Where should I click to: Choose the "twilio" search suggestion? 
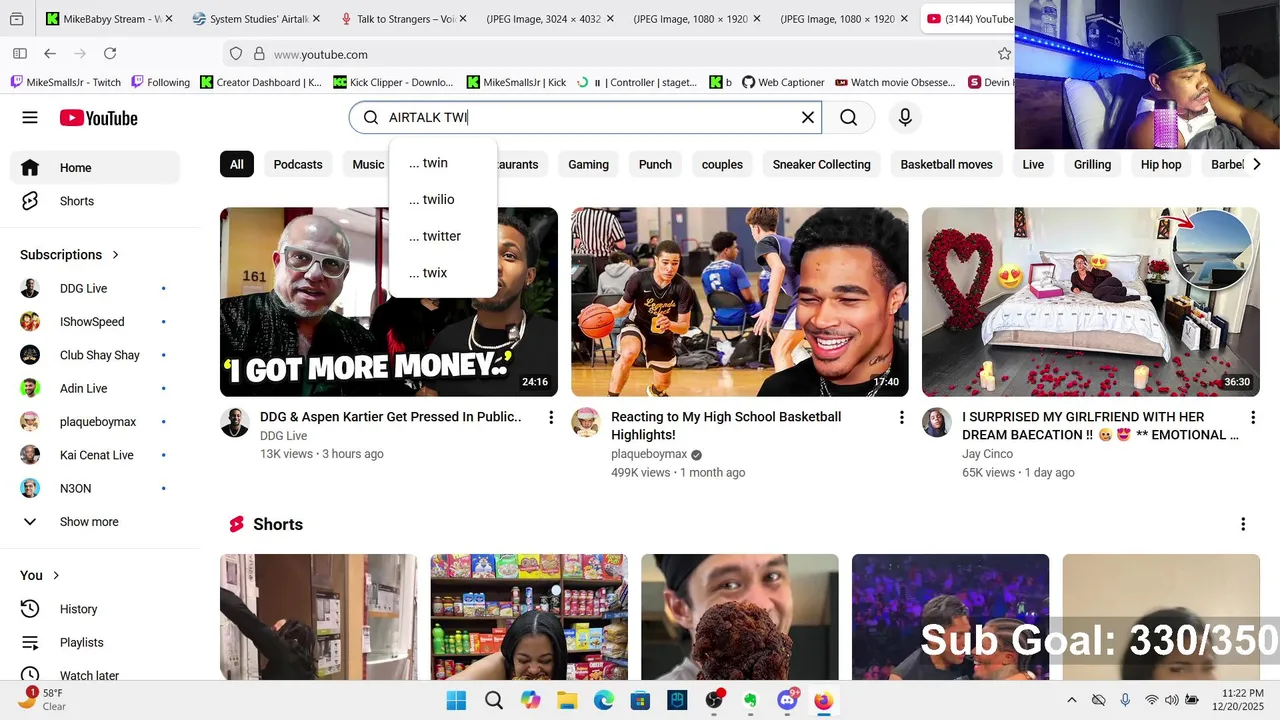click(x=443, y=200)
